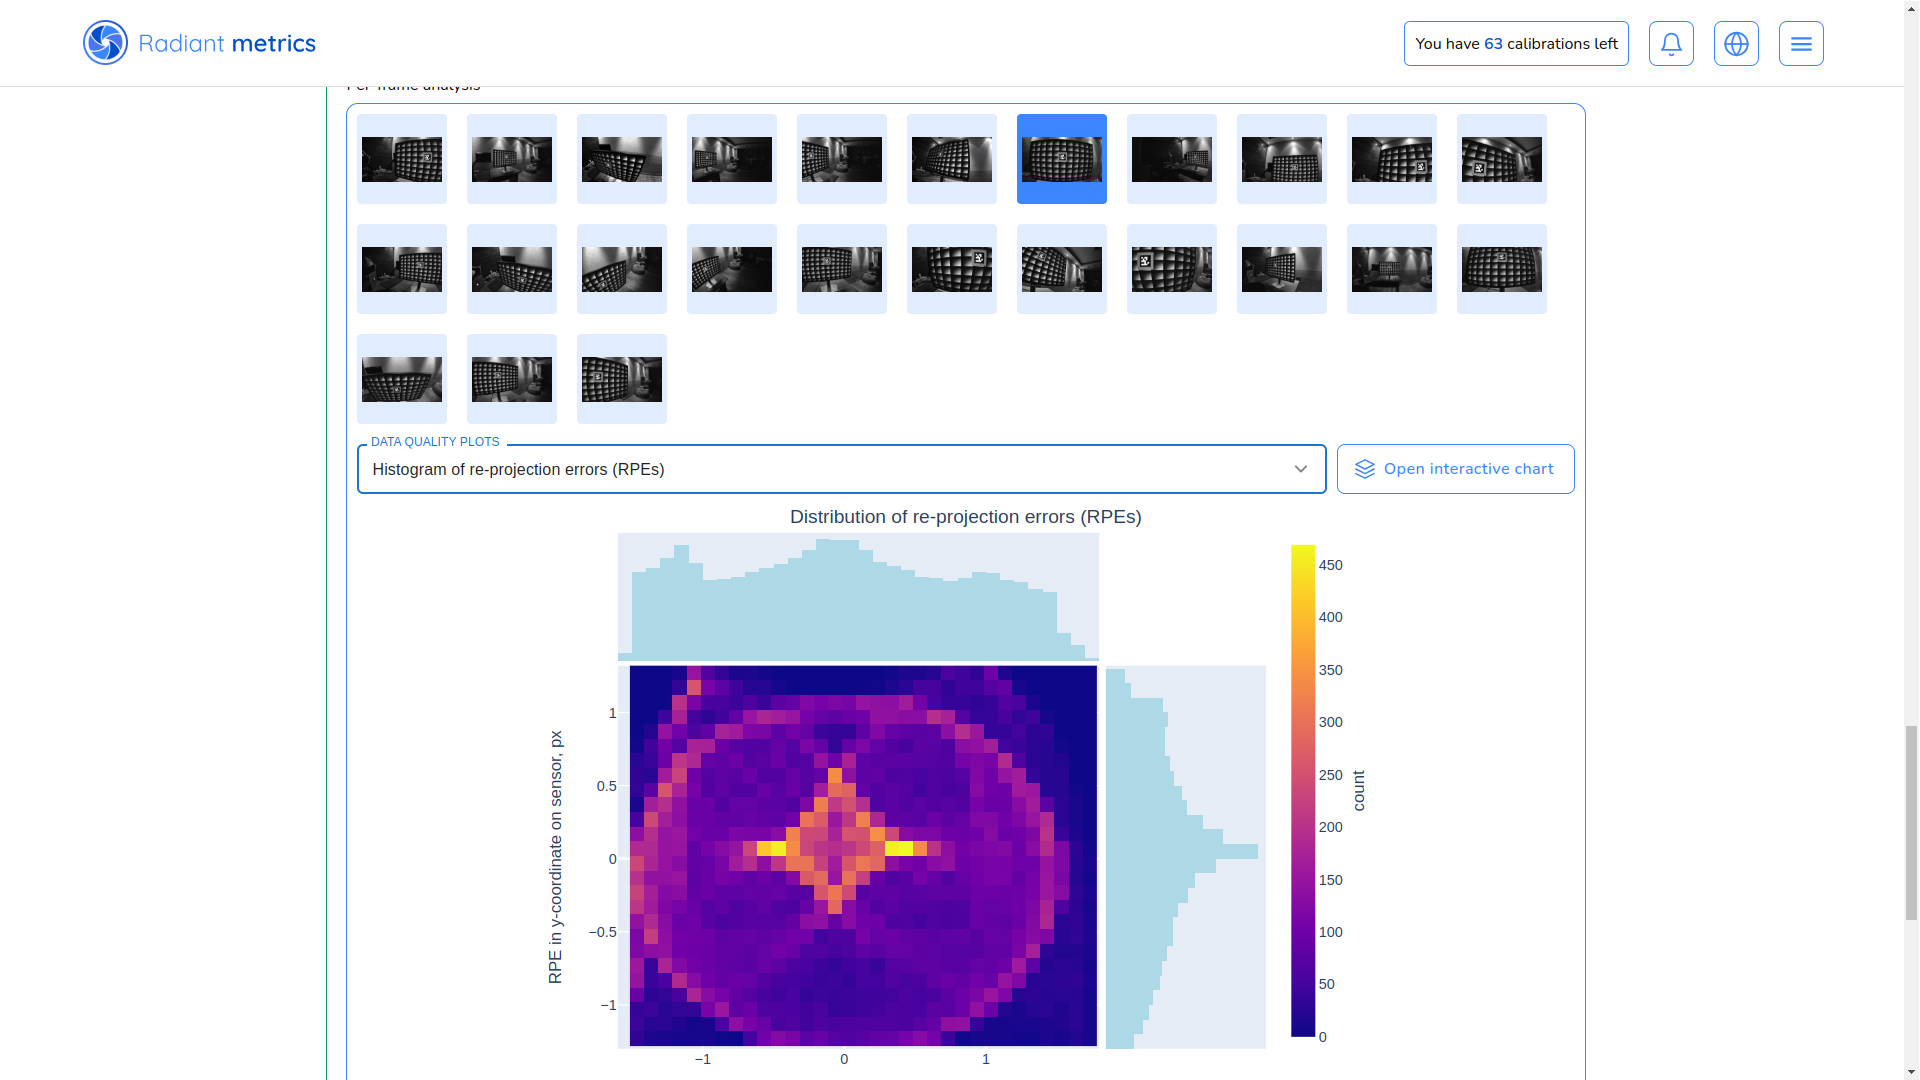
Task: Click the top marginal histogram plot
Action: coord(858,597)
